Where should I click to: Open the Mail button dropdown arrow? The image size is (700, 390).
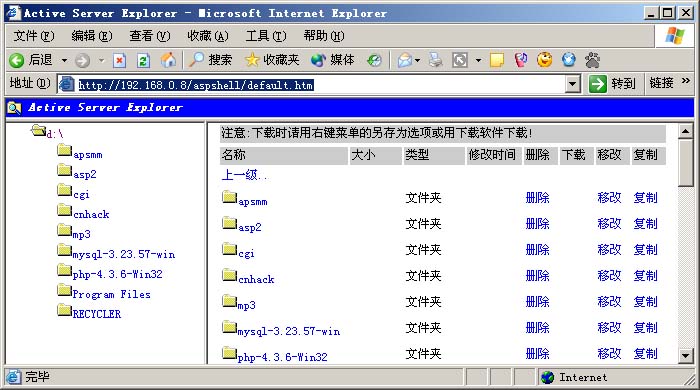coord(418,60)
